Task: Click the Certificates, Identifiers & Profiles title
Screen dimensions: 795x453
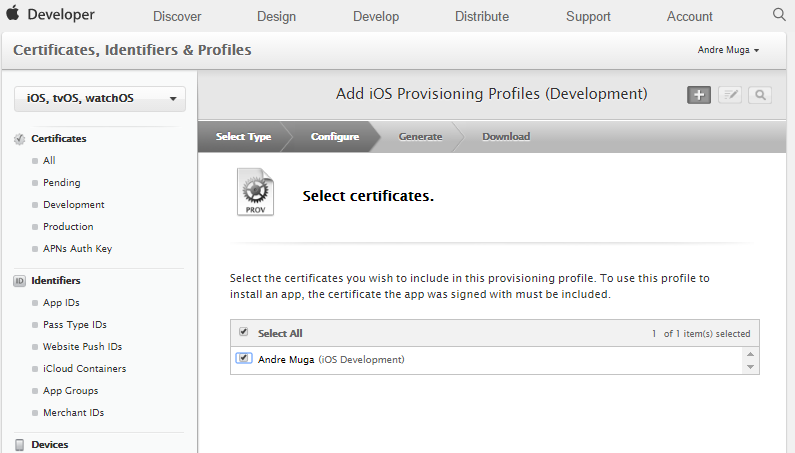Action: [132, 50]
